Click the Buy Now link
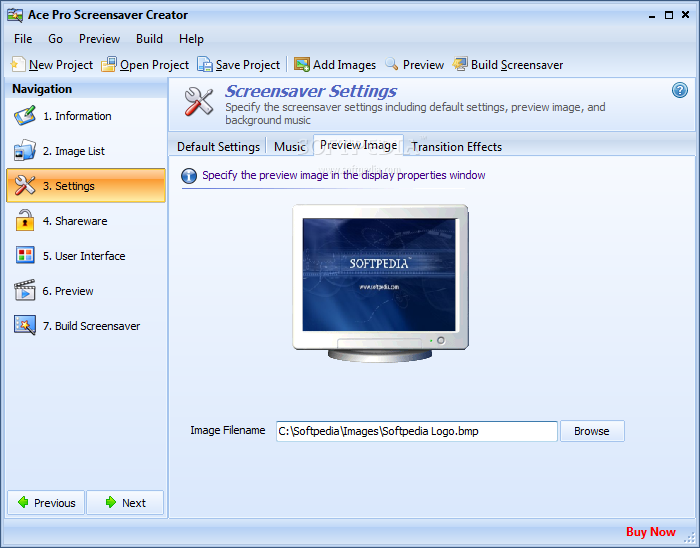700x548 pixels. [650, 532]
